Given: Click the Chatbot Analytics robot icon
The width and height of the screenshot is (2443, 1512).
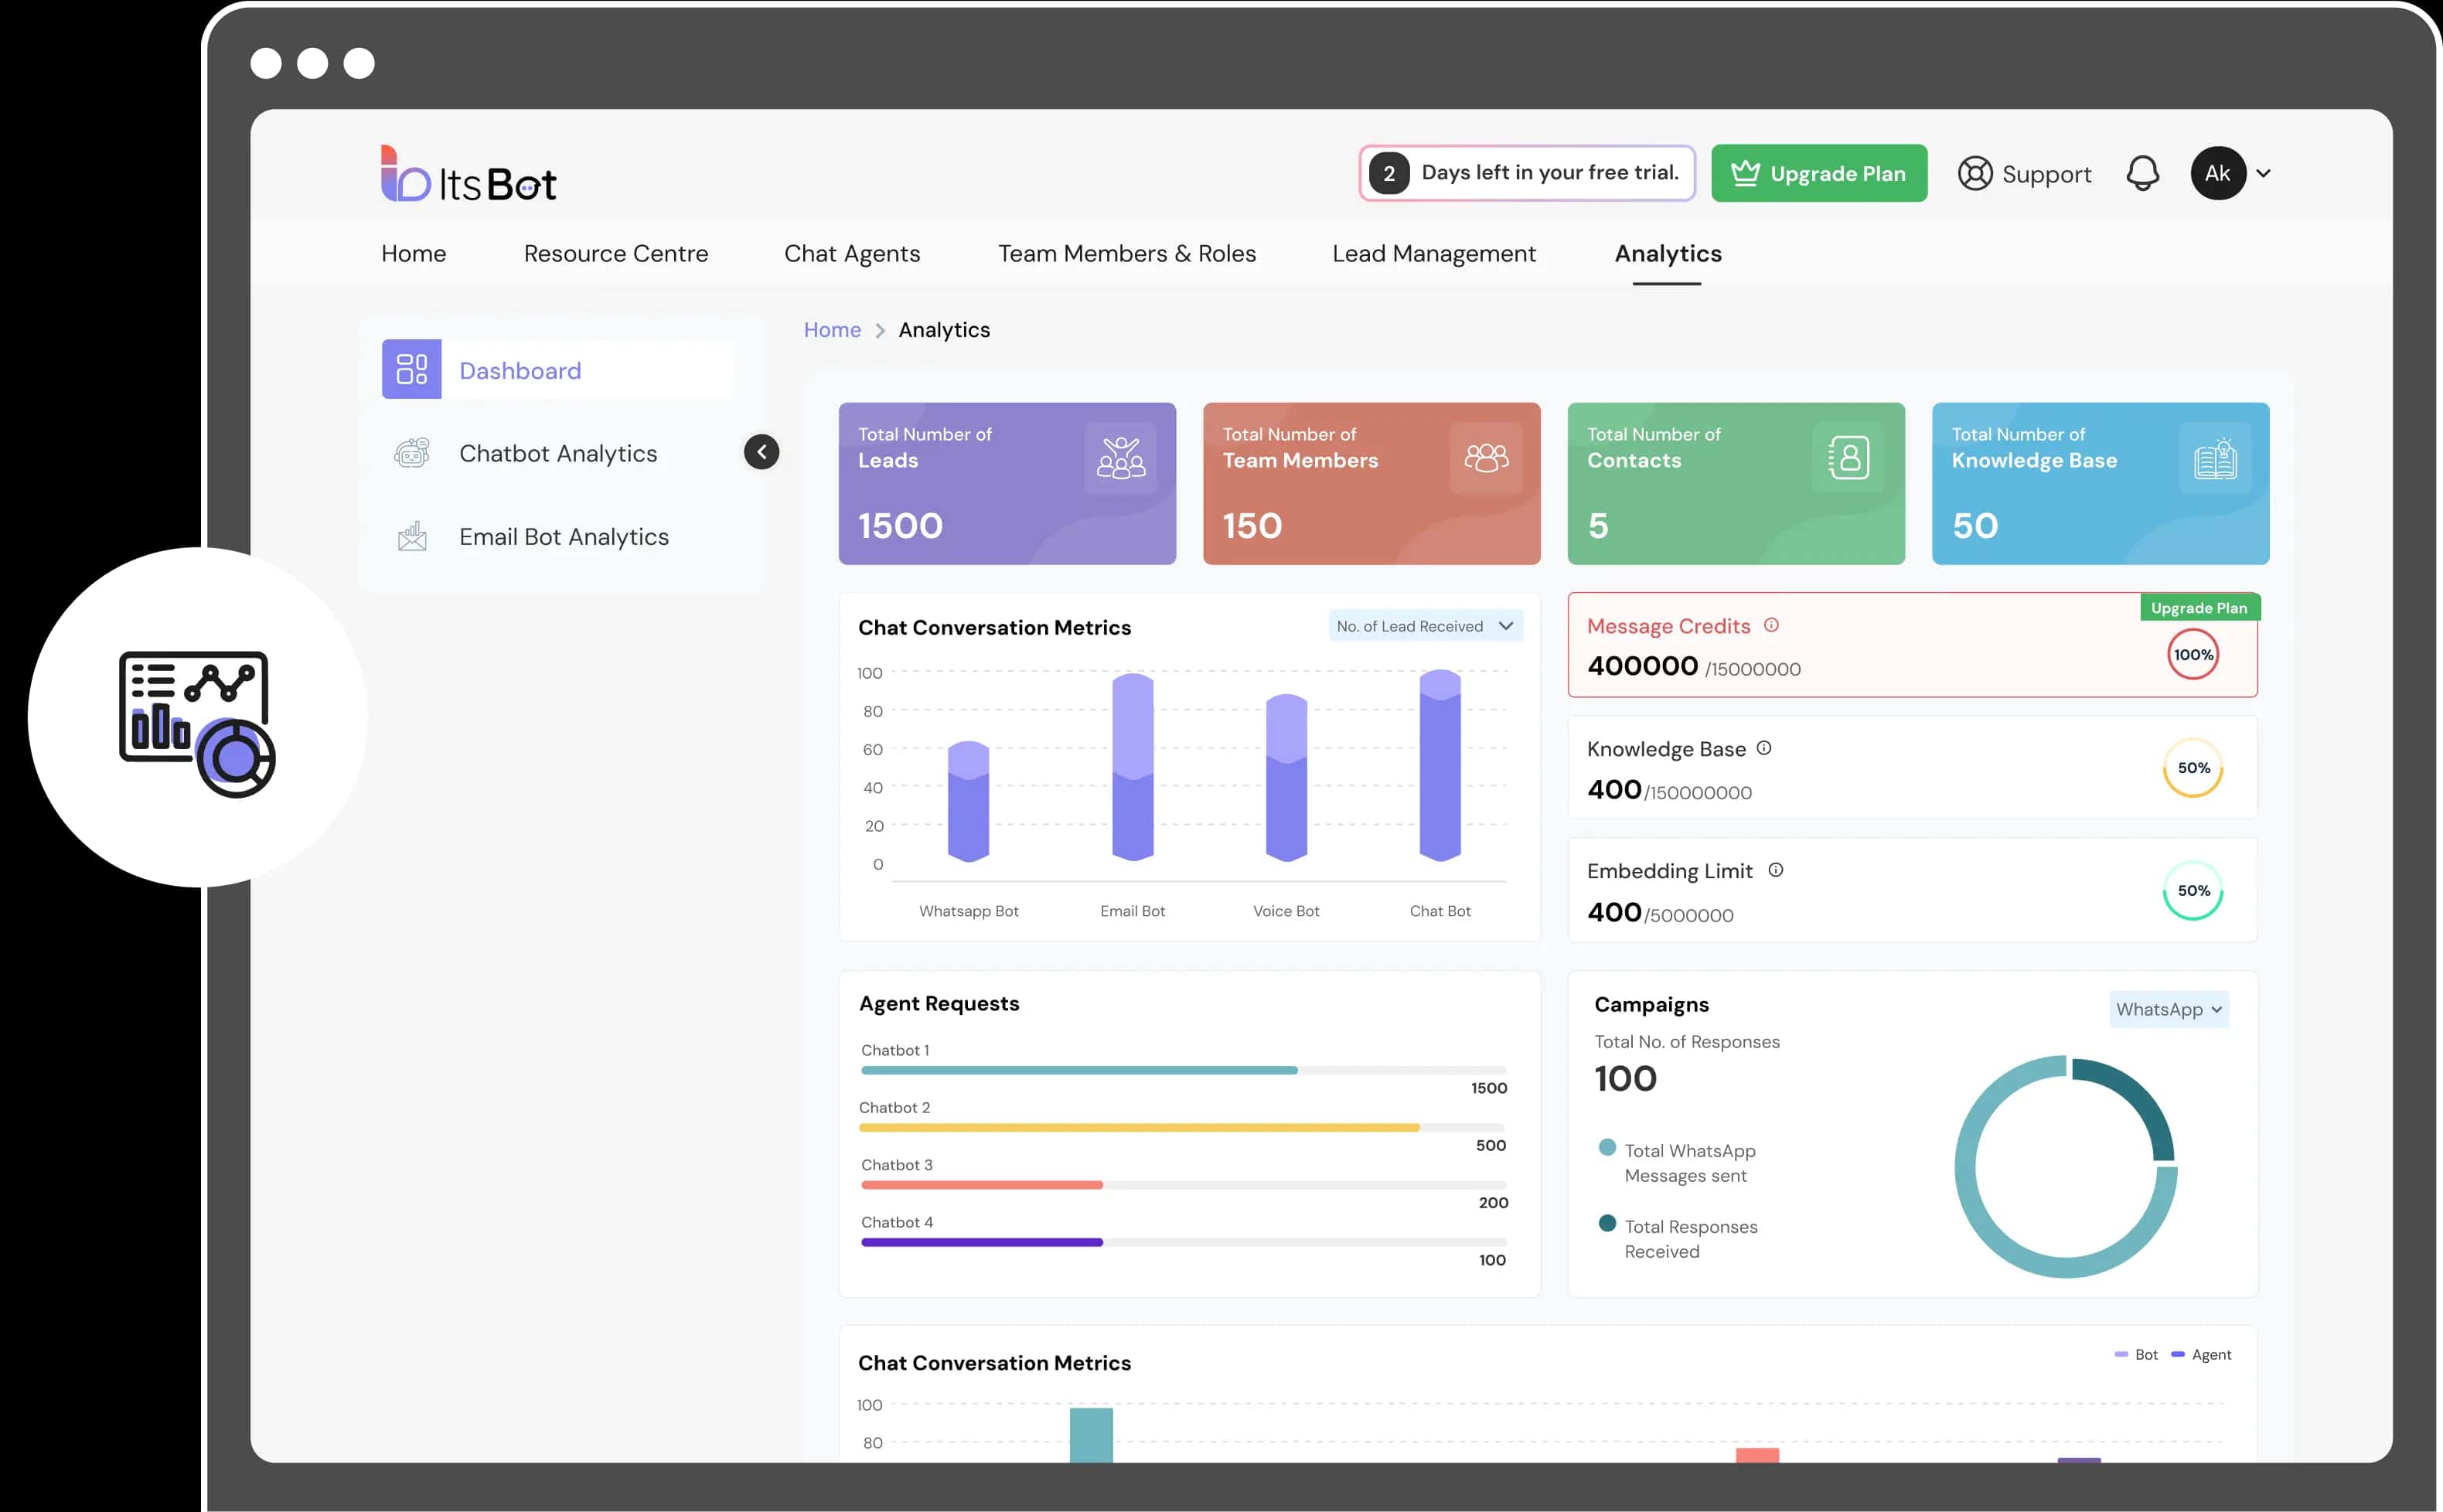Looking at the screenshot, I should tap(411, 453).
